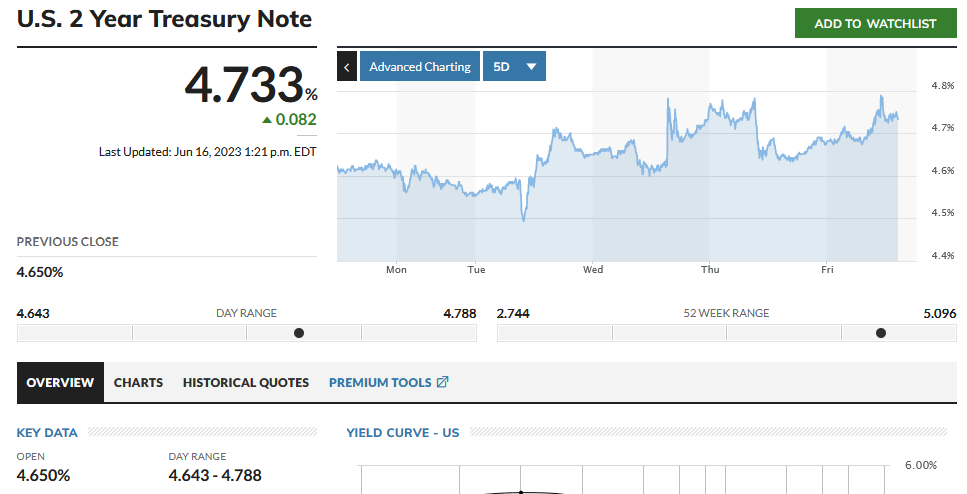Image resolution: width=967 pixels, height=494 pixels.
Task: Click the Yield Curve - US heading
Action: pyautogui.click(x=402, y=433)
